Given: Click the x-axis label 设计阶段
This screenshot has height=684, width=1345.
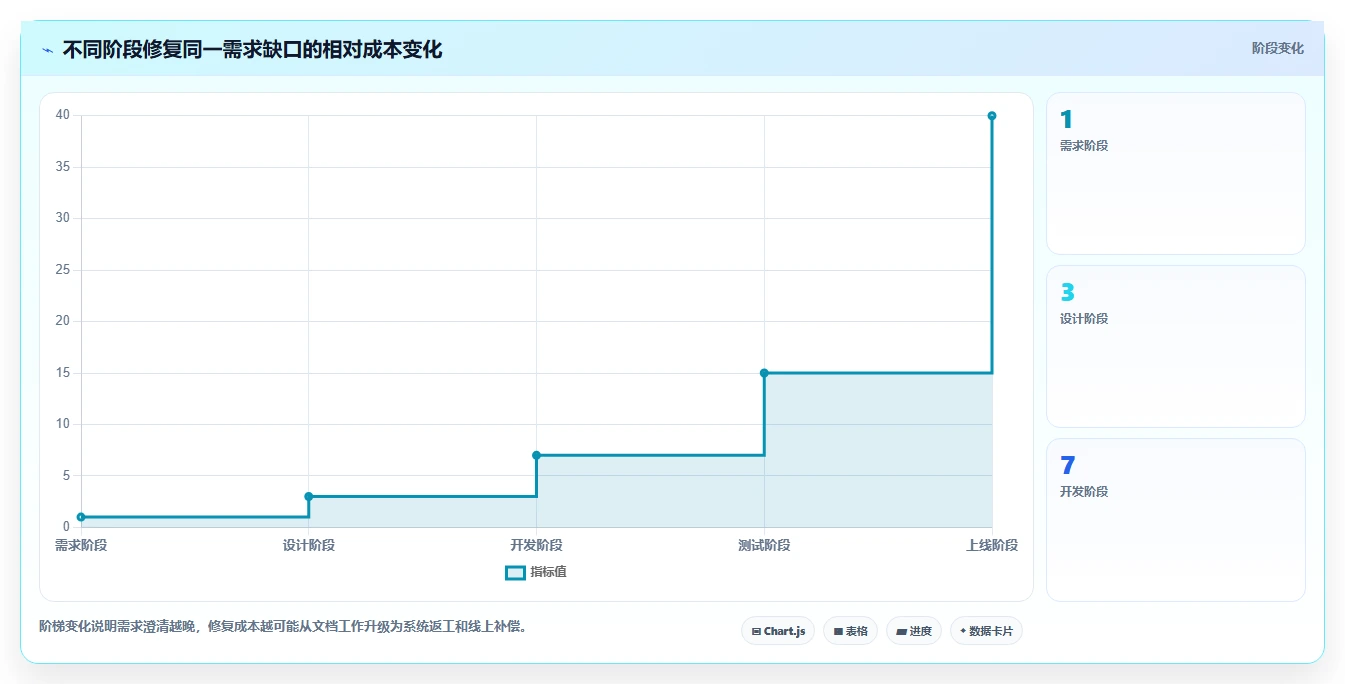Looking at the screenshot, I should pyautogui.click(x=309, y=545).
